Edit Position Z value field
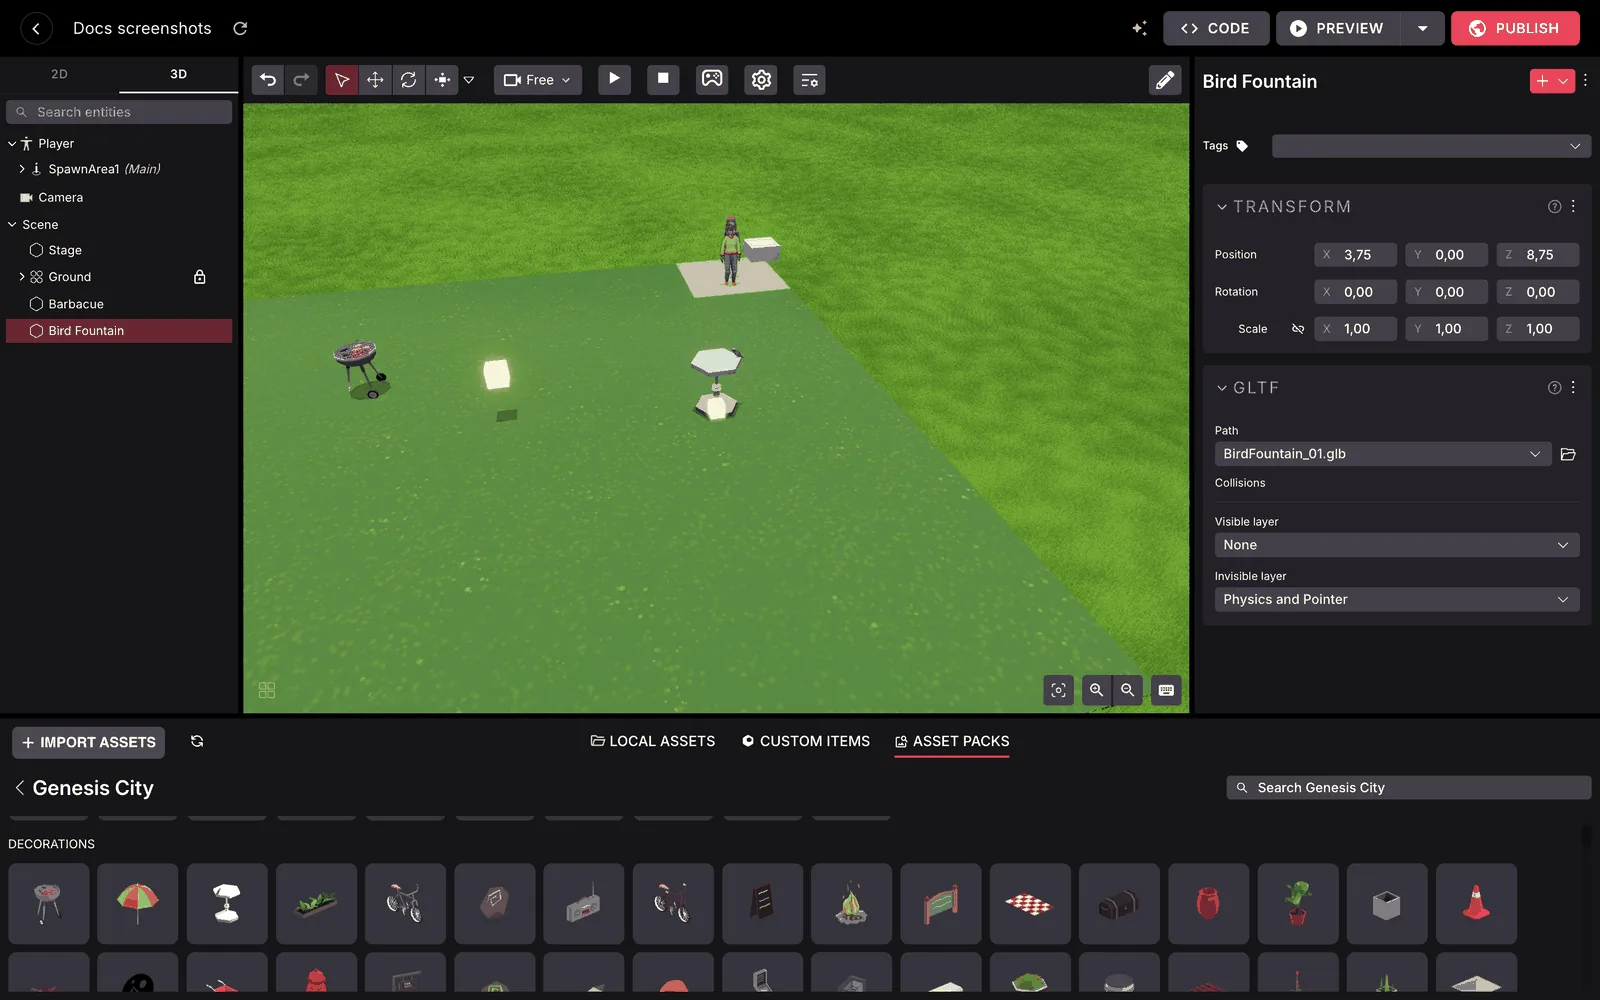1600x1000 pixels. point(1538,255)
